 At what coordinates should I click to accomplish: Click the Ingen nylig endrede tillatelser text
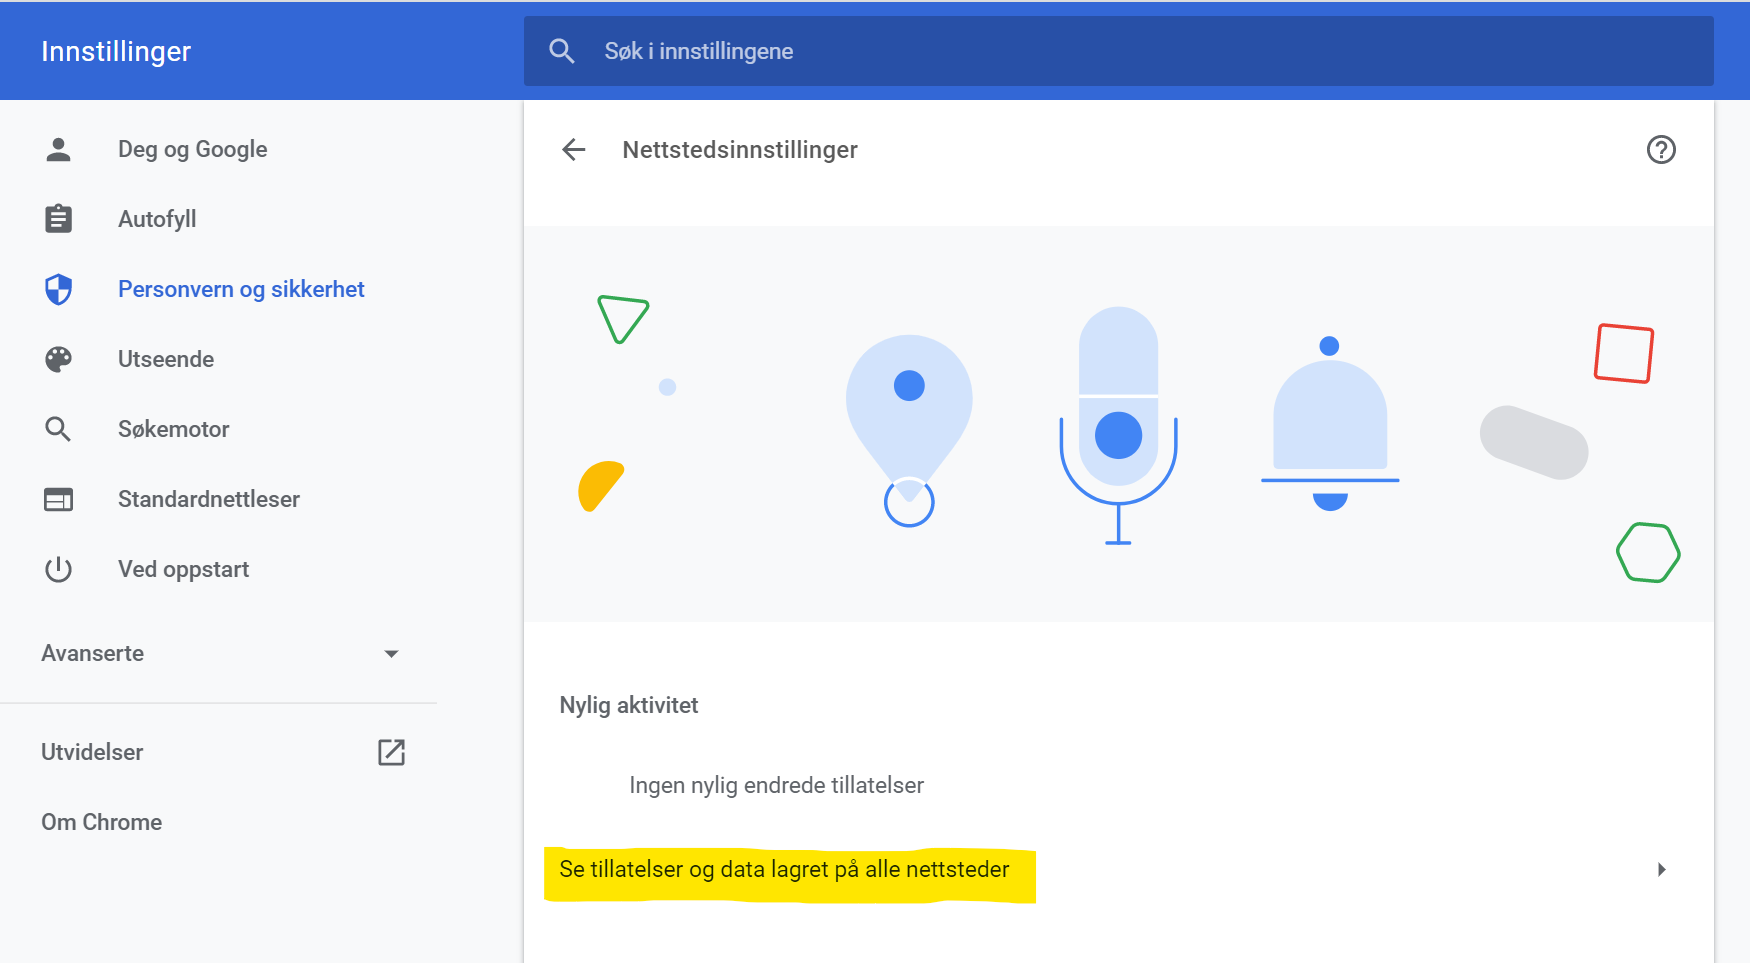click(777, 785)
